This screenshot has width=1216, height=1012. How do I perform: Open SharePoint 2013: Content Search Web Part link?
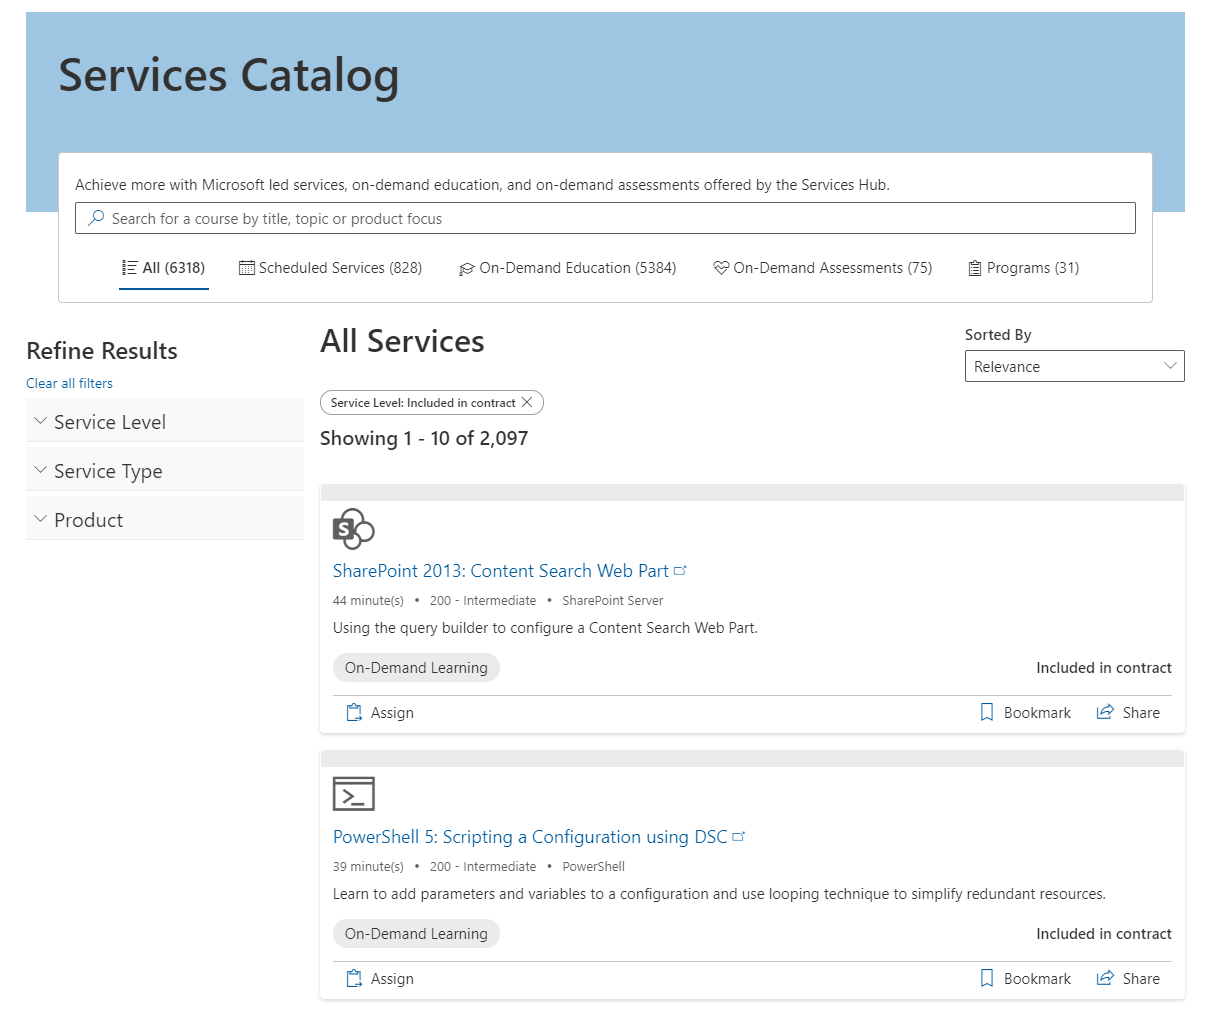pyautogui.click(x=500, y=571)
